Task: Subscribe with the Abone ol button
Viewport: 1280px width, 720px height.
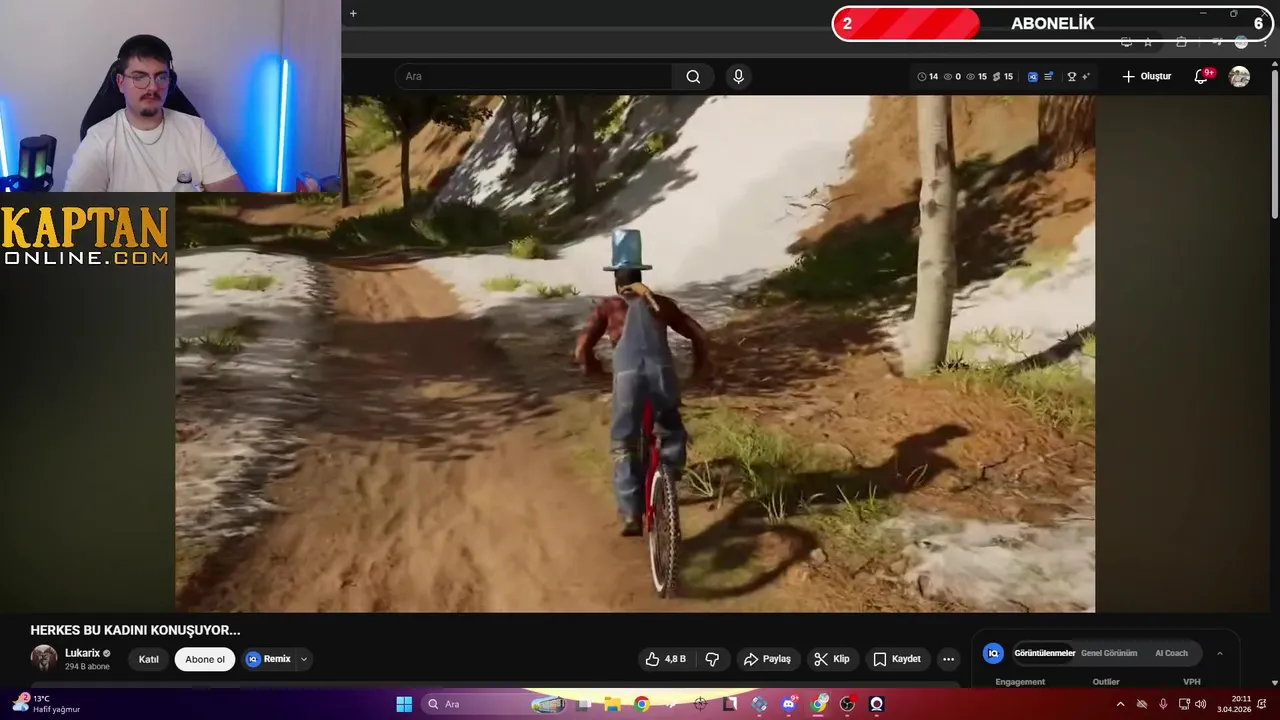Action: tap(205, 659)
